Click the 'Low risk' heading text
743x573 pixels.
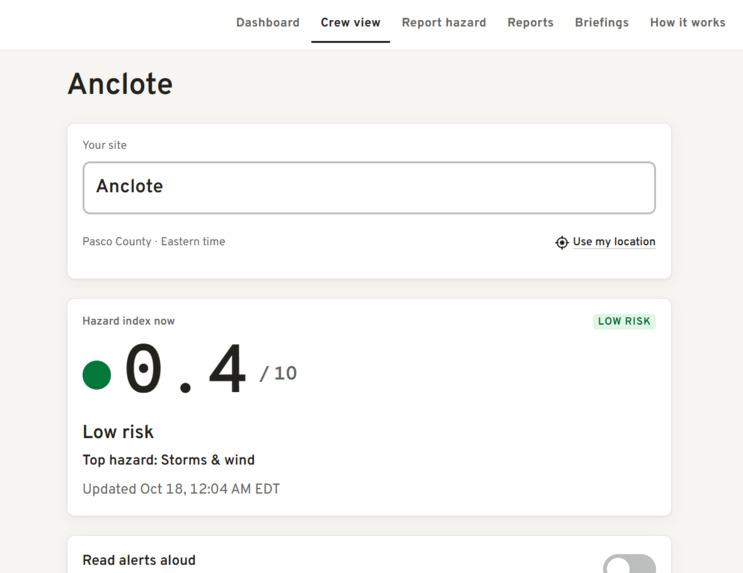click(118, 432)
